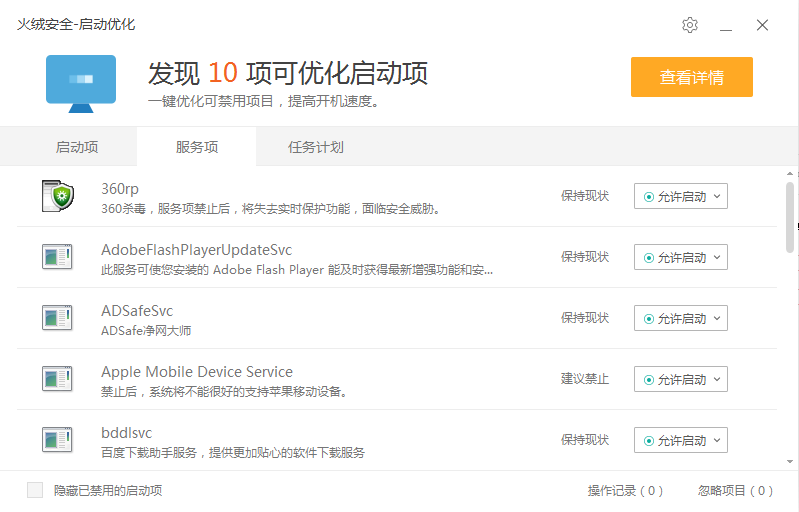Click the ADSafeSvc service icon
The height and width of the screenshot is (512, 799).
pos(57,318)
